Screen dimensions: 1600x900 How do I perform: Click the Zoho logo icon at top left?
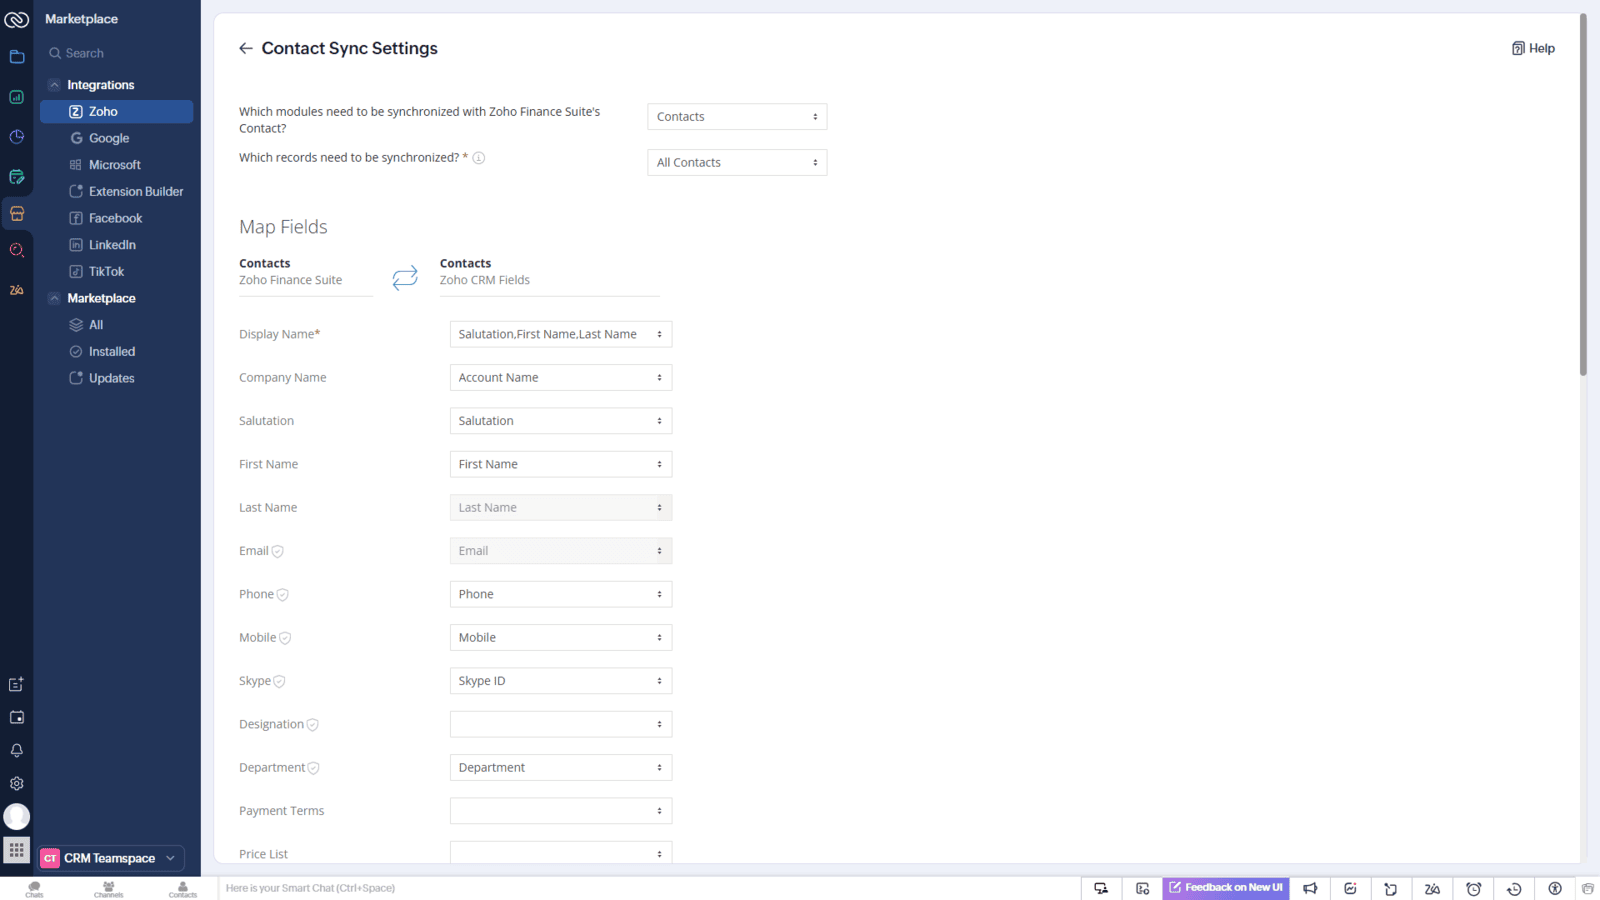click(16, 18)
